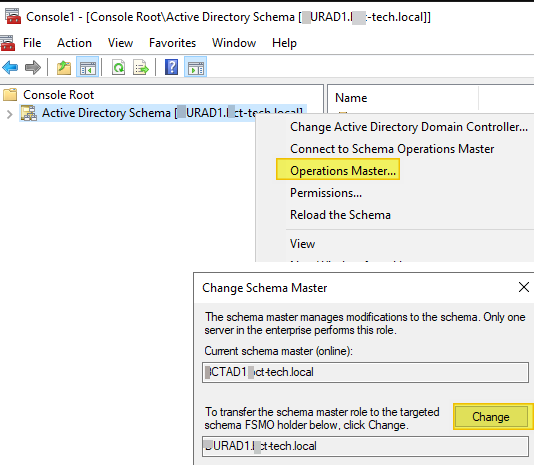The height and width of the screenshot is (465, 534).
Task: Click the blue Back arrow toolbar icon
Action: [10, 67]
